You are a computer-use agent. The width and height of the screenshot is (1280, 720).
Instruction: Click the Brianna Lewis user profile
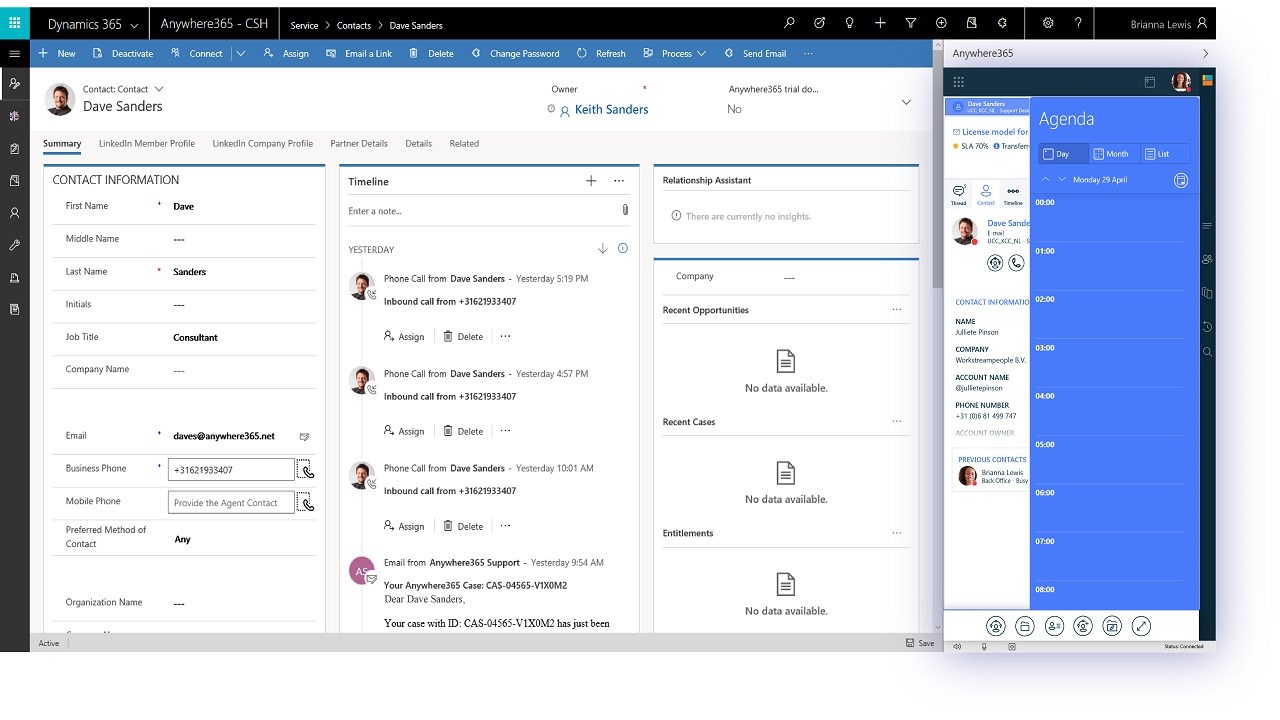(x=1168, y=24)
